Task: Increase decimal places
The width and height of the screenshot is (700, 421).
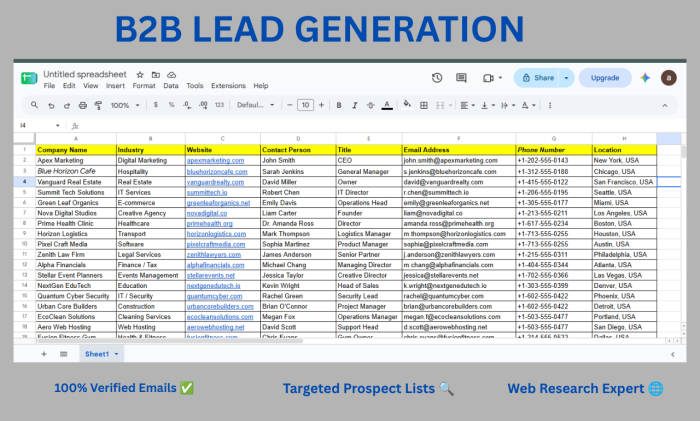Action: tap(203, 105)
